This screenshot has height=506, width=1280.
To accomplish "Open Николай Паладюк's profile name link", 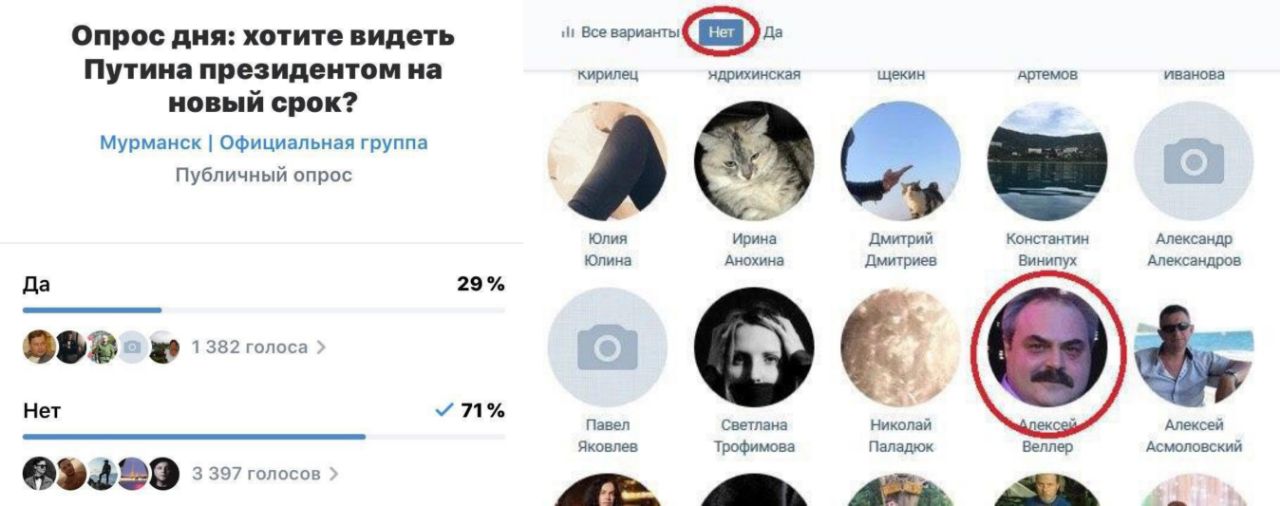I will tap(900, 435).
